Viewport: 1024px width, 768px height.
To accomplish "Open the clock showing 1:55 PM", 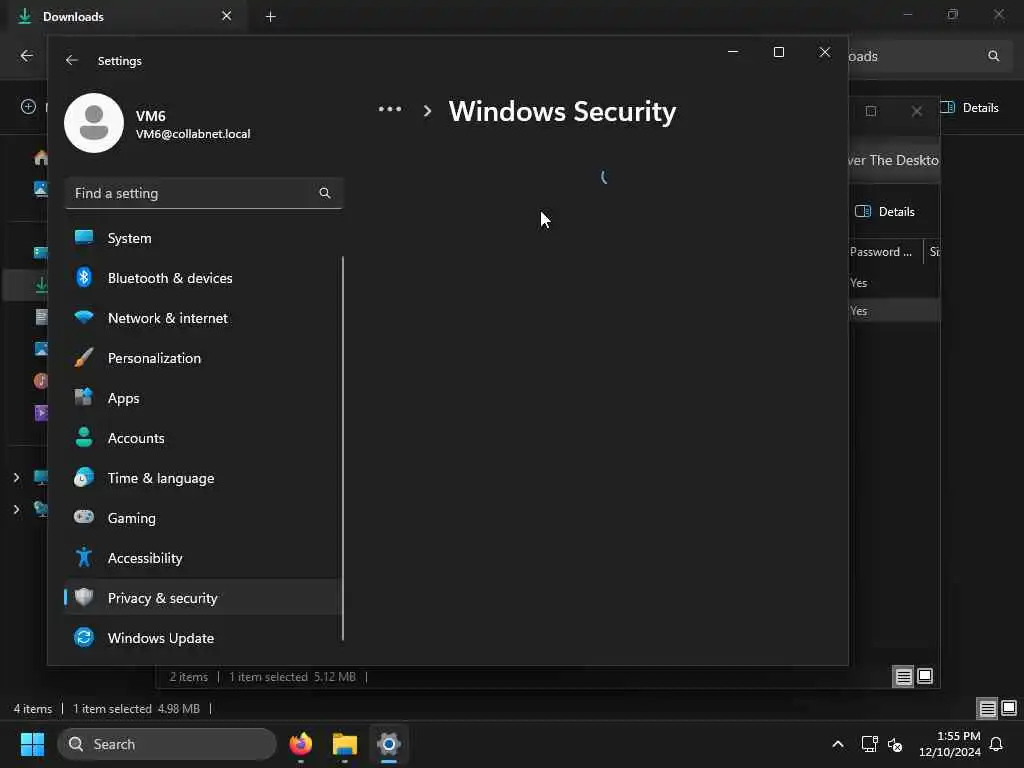I will tap(950, 744).
